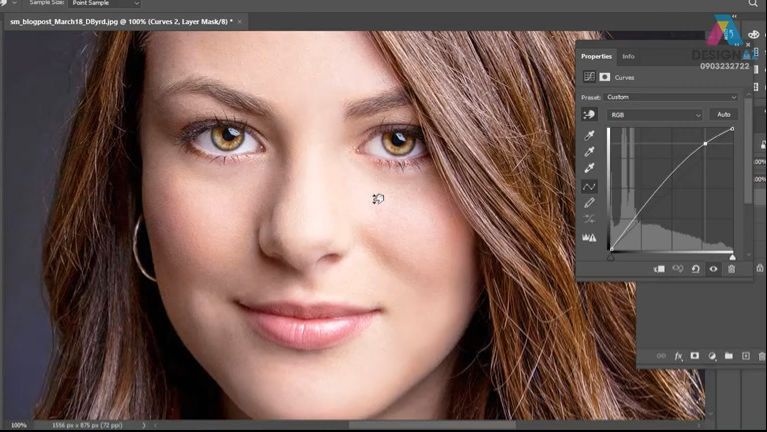Switch to the Info tab
Screen dimensions: 767x432
[628, 56]
